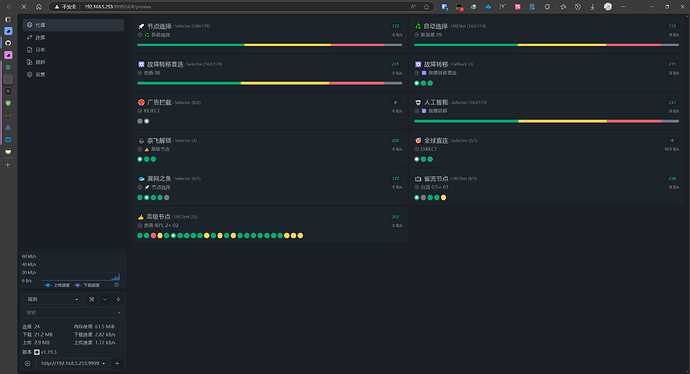
Task: Click the plus icon in browser sidebar
Action: point(7,165)
